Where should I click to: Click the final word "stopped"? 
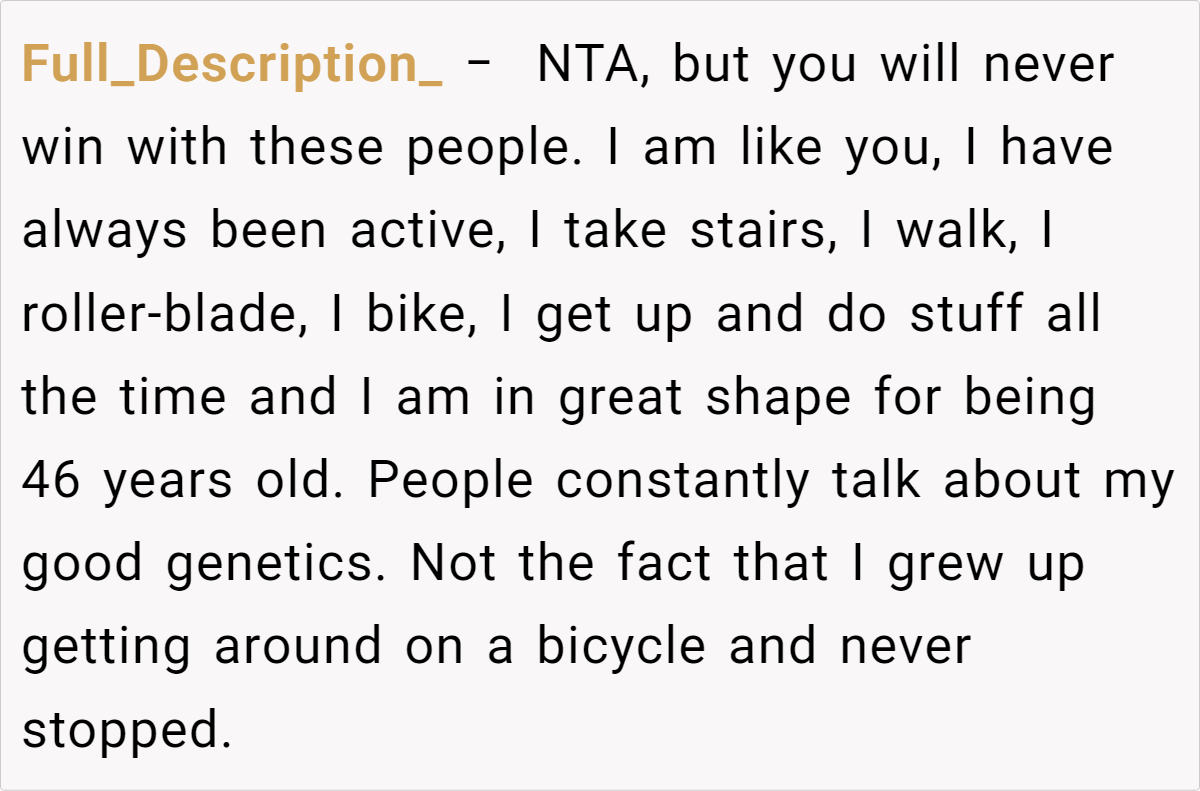(118, 730)
